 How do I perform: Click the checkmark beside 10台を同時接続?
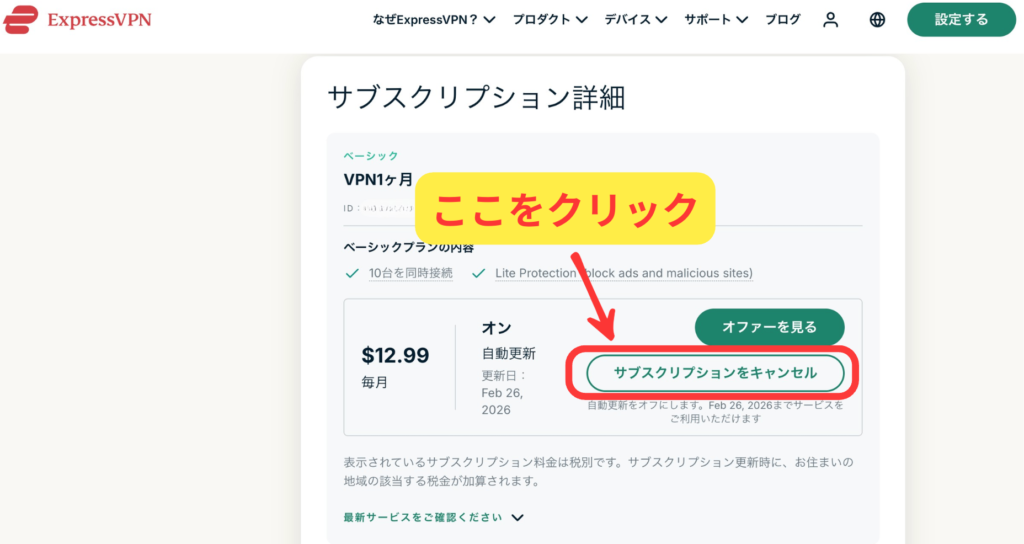click(351, 273)
